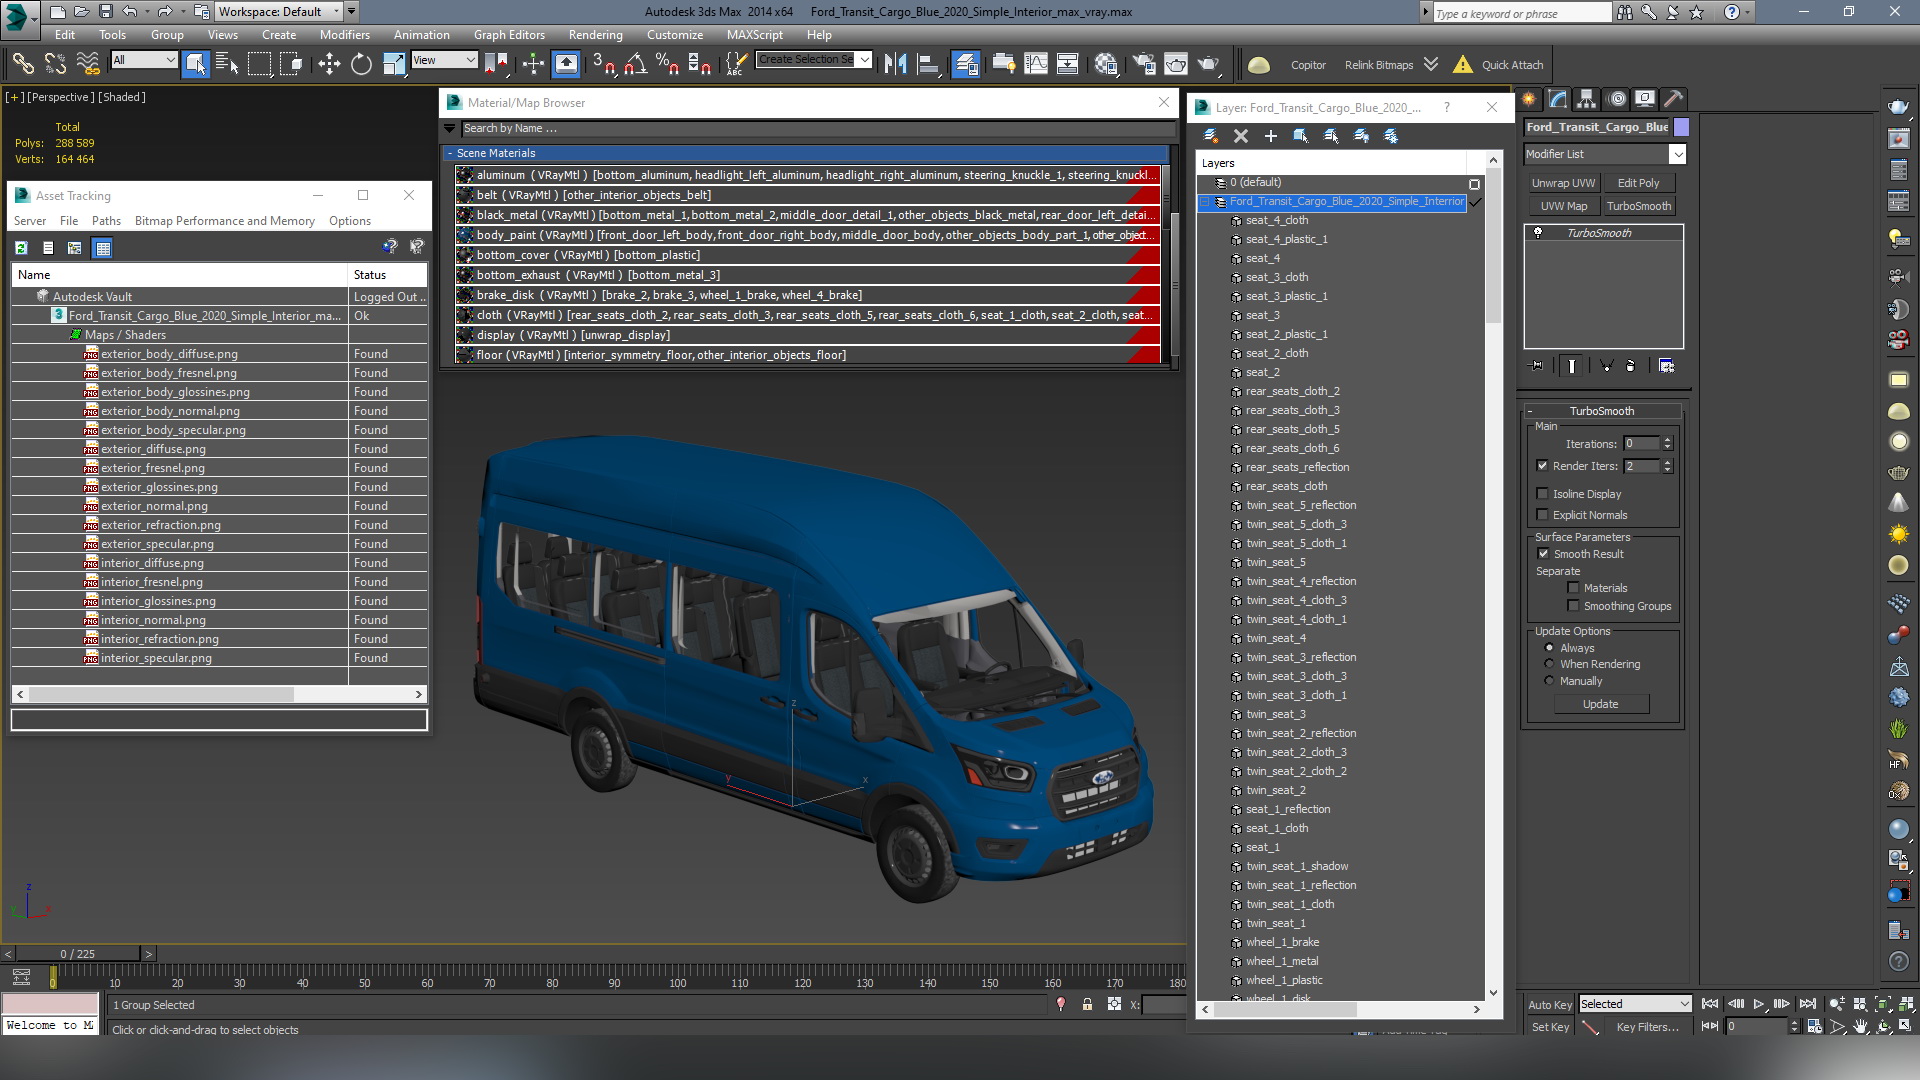
Task: Open the Graph Editors menu
Action: (x=509, y=35)
